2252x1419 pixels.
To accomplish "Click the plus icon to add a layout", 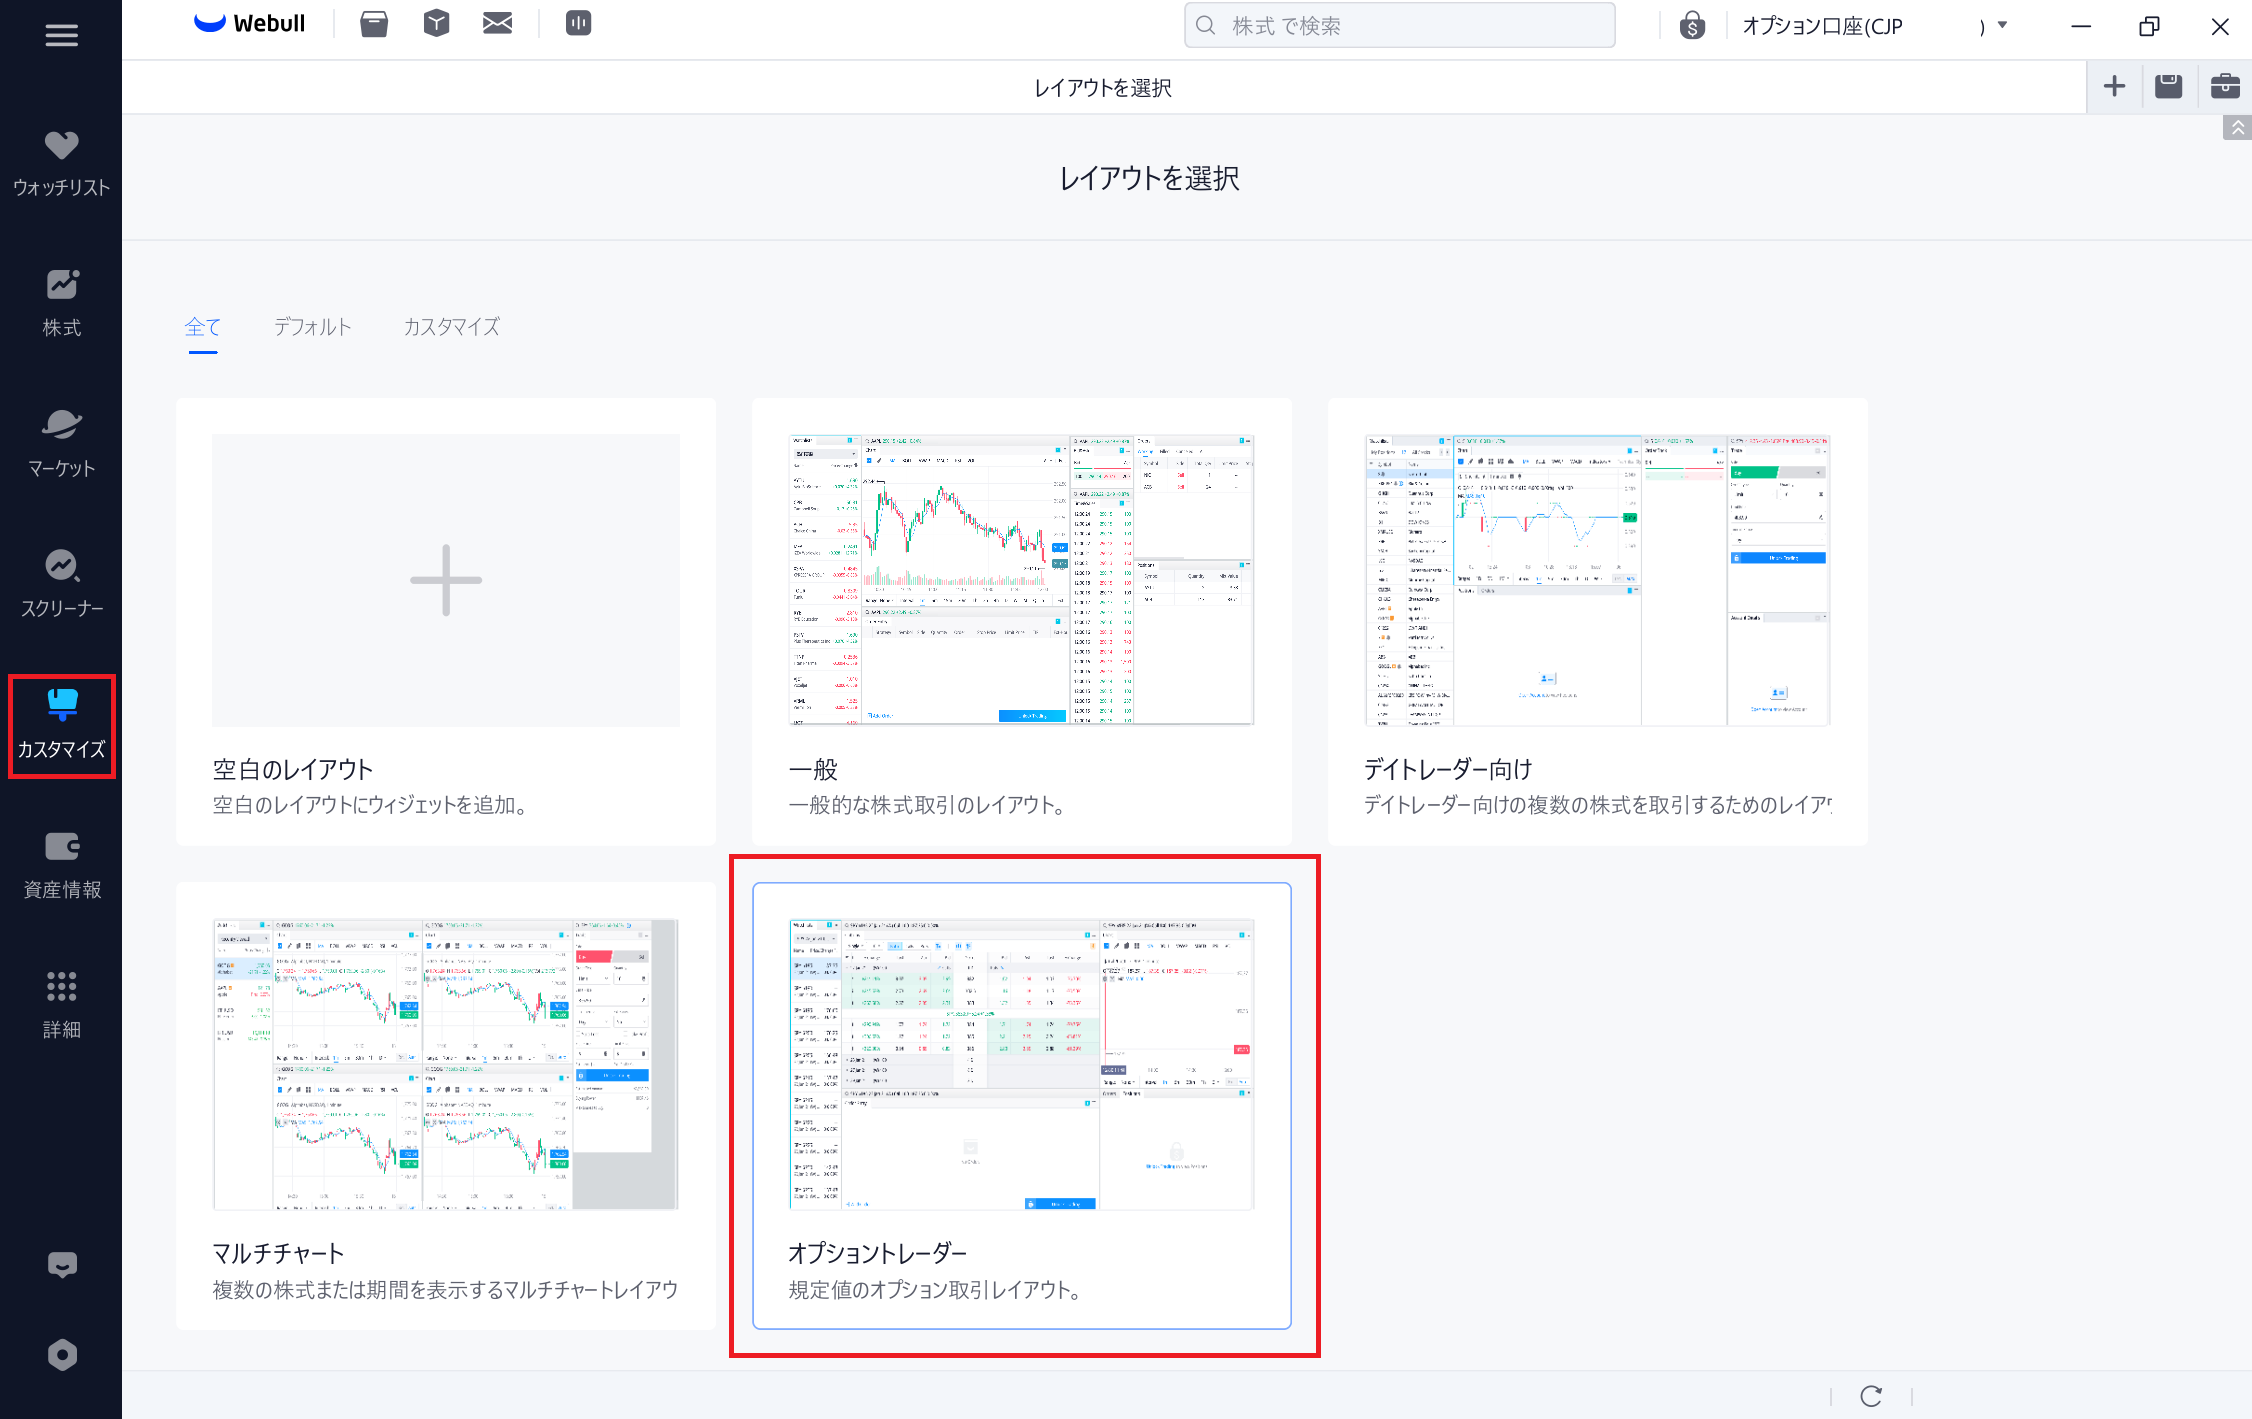I will pyautogui.click(x=2114, y=87).
